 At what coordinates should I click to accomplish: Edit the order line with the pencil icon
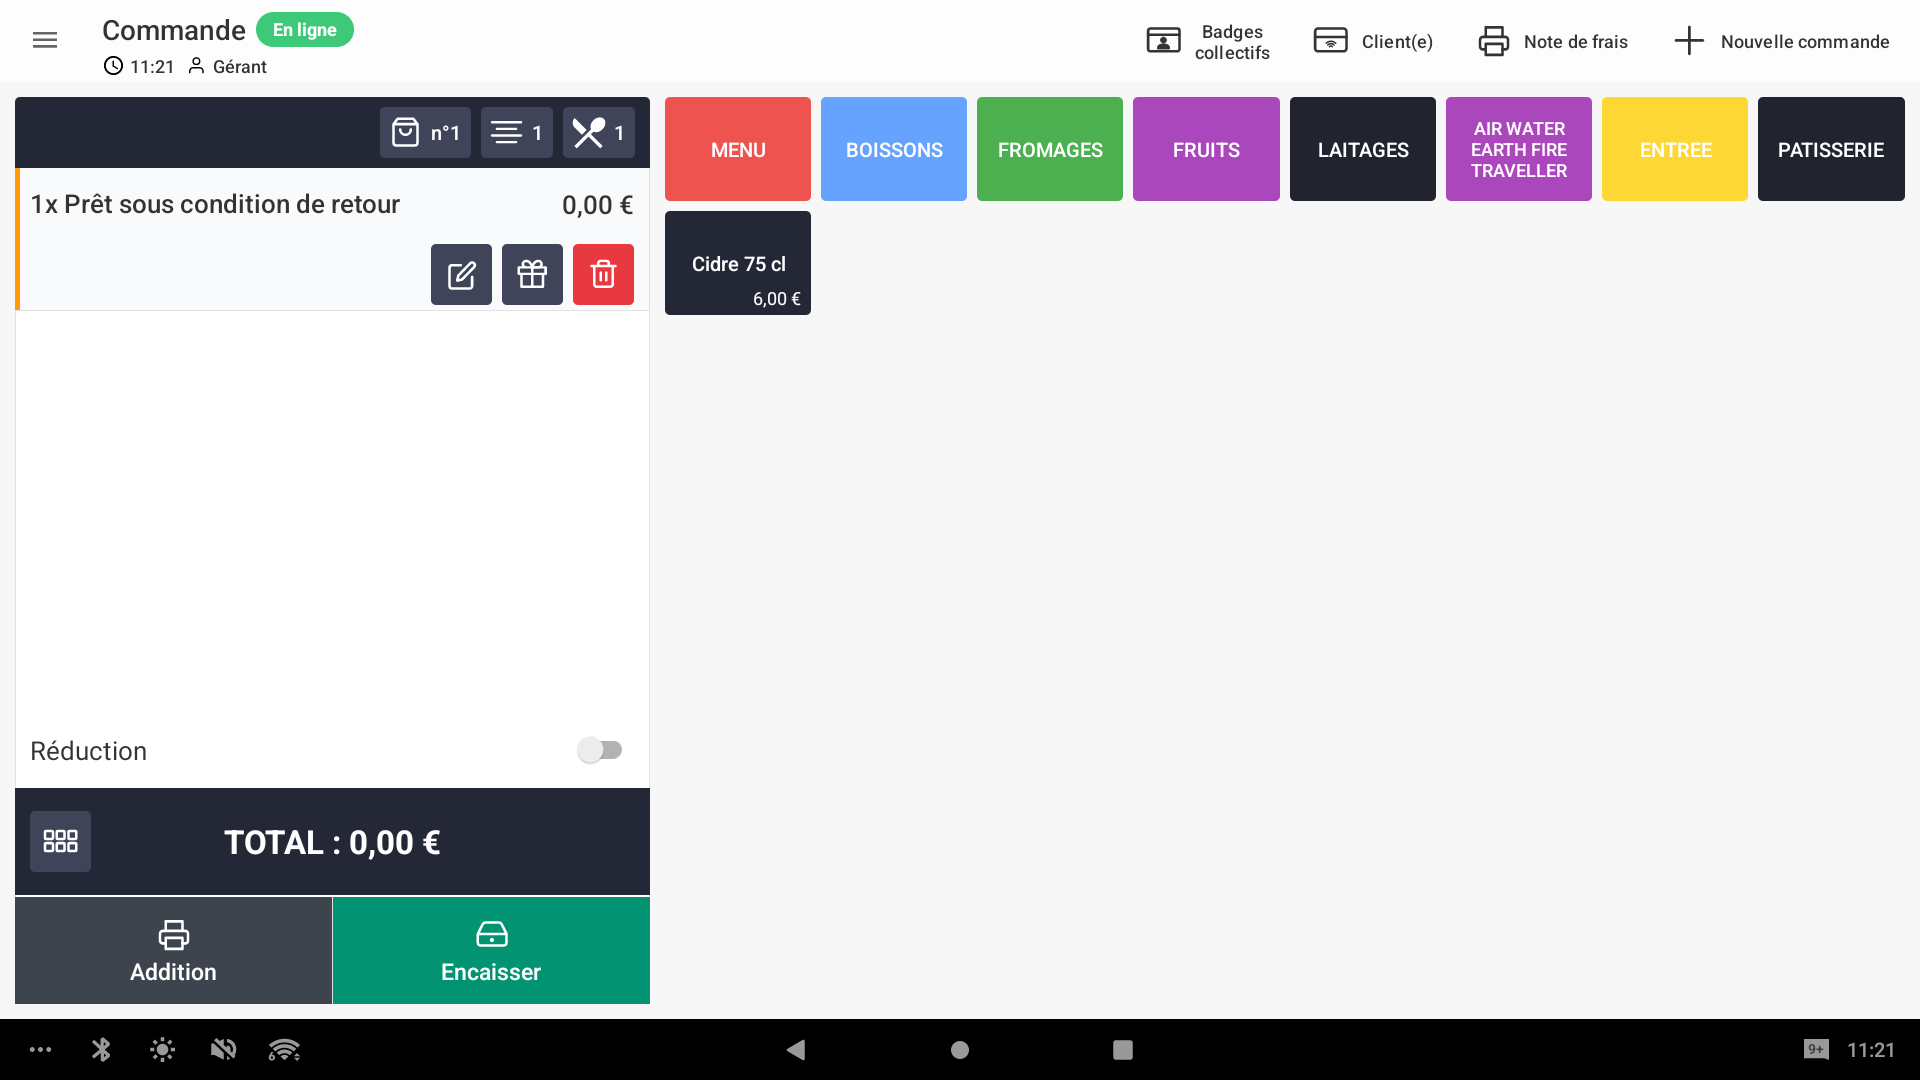pyautogui.click(x=461, y=274)
